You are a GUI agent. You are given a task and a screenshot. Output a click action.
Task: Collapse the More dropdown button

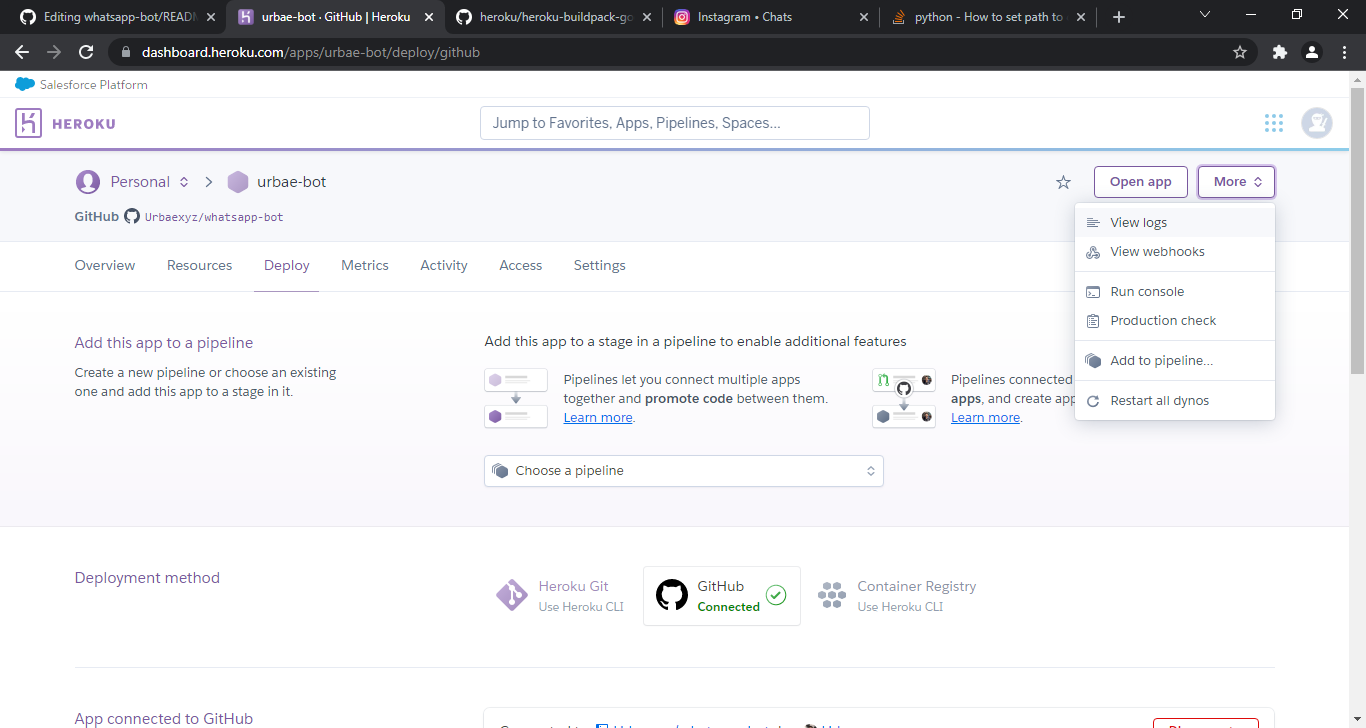1236,182
